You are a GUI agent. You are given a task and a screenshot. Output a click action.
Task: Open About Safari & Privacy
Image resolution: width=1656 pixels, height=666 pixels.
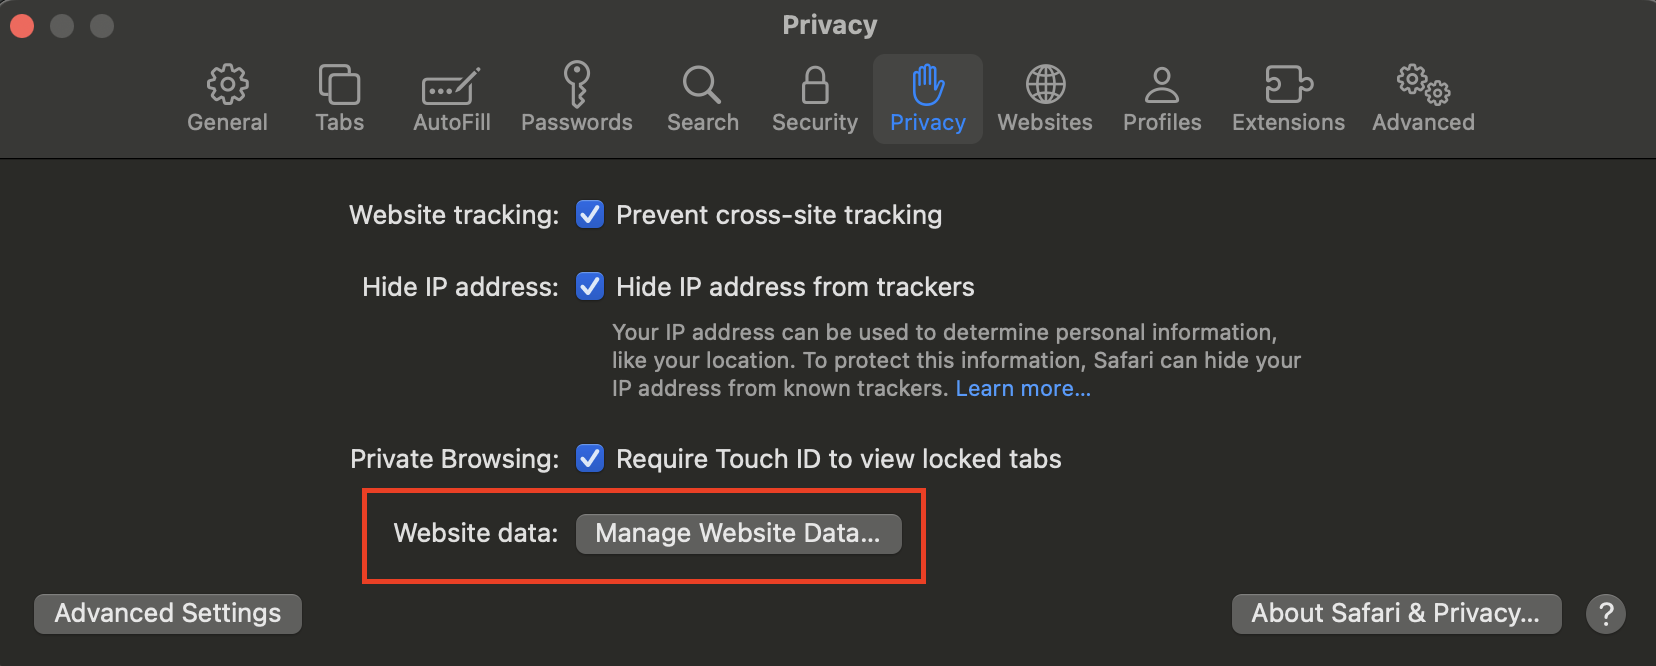[x=1395, y=613]
